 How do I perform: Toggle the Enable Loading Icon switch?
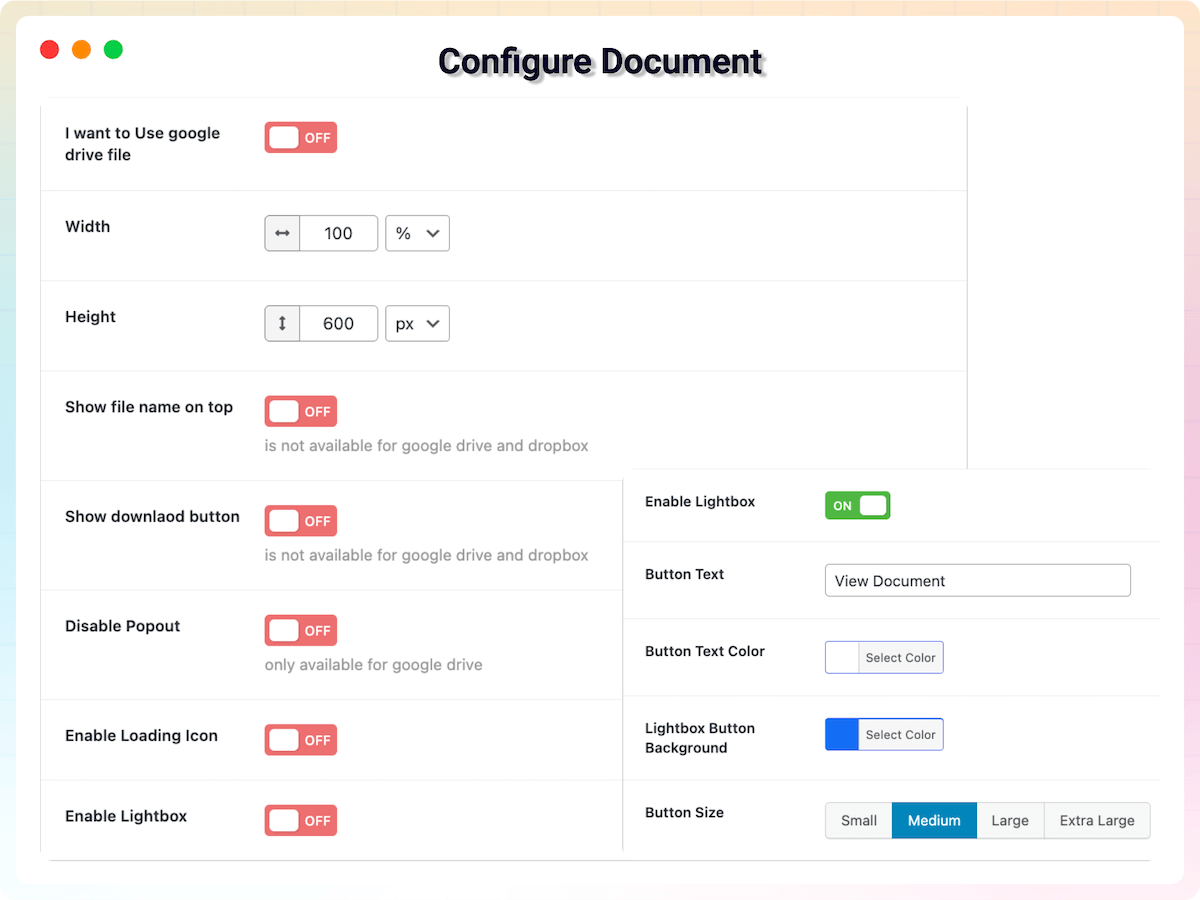coord(301,740)
